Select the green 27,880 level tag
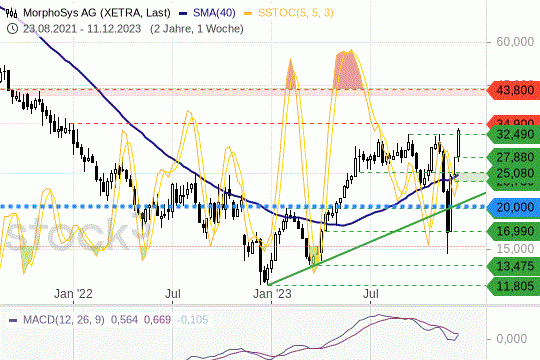This screenshot has width=540, height=360. tap(513, 157)
